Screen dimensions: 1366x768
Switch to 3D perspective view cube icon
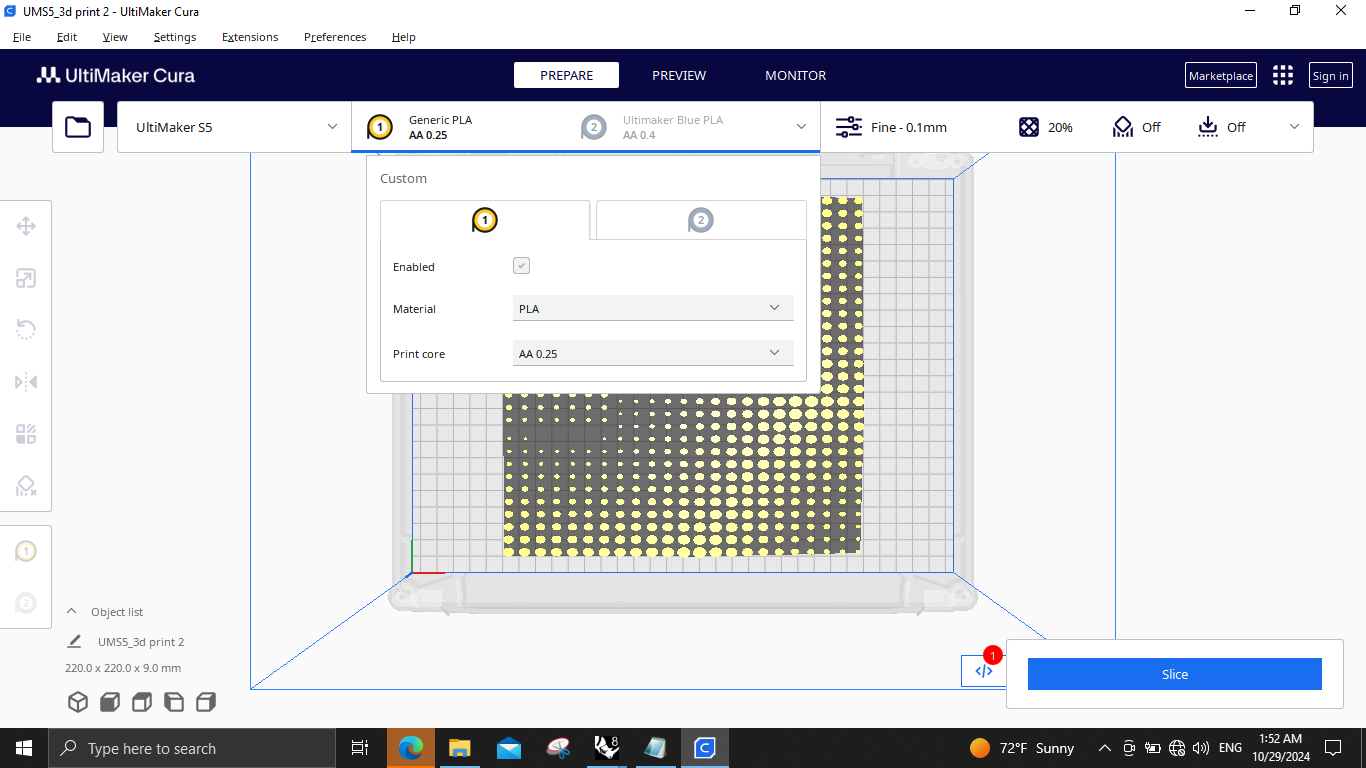[78, 702]
